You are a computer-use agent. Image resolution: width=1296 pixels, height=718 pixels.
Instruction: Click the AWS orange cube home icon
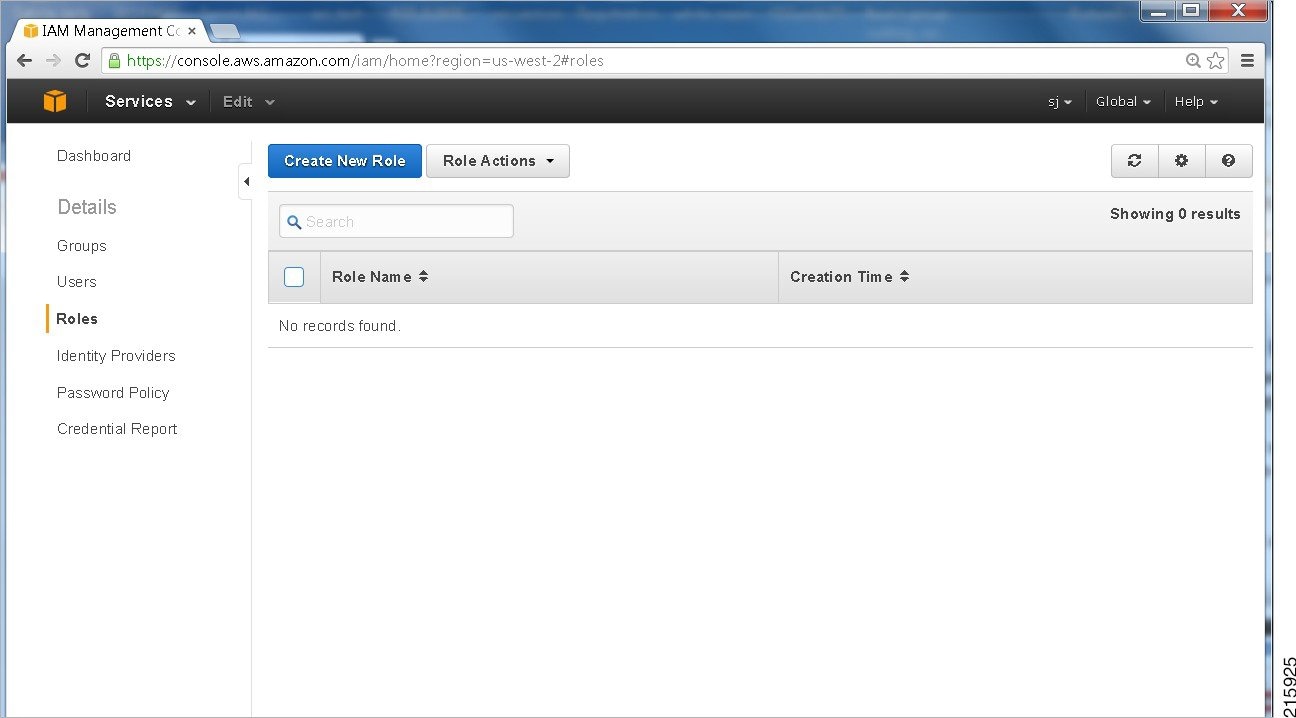point(54,101)
